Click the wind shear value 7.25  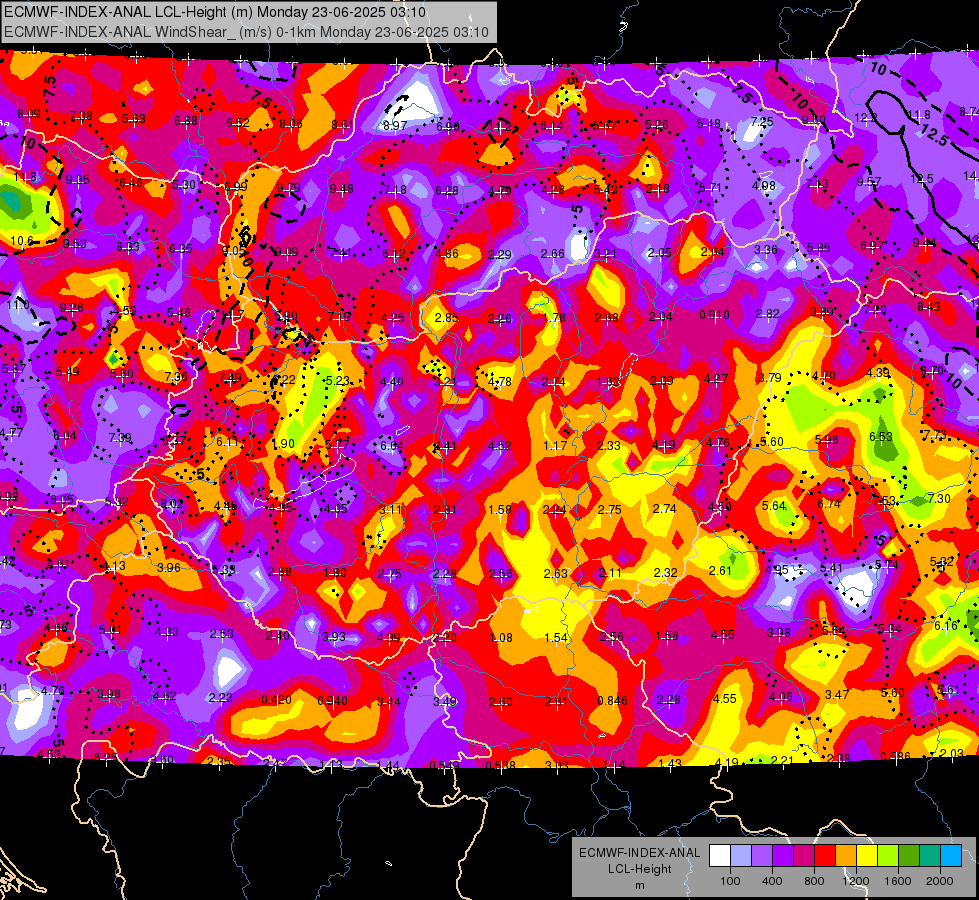point(762,122)
